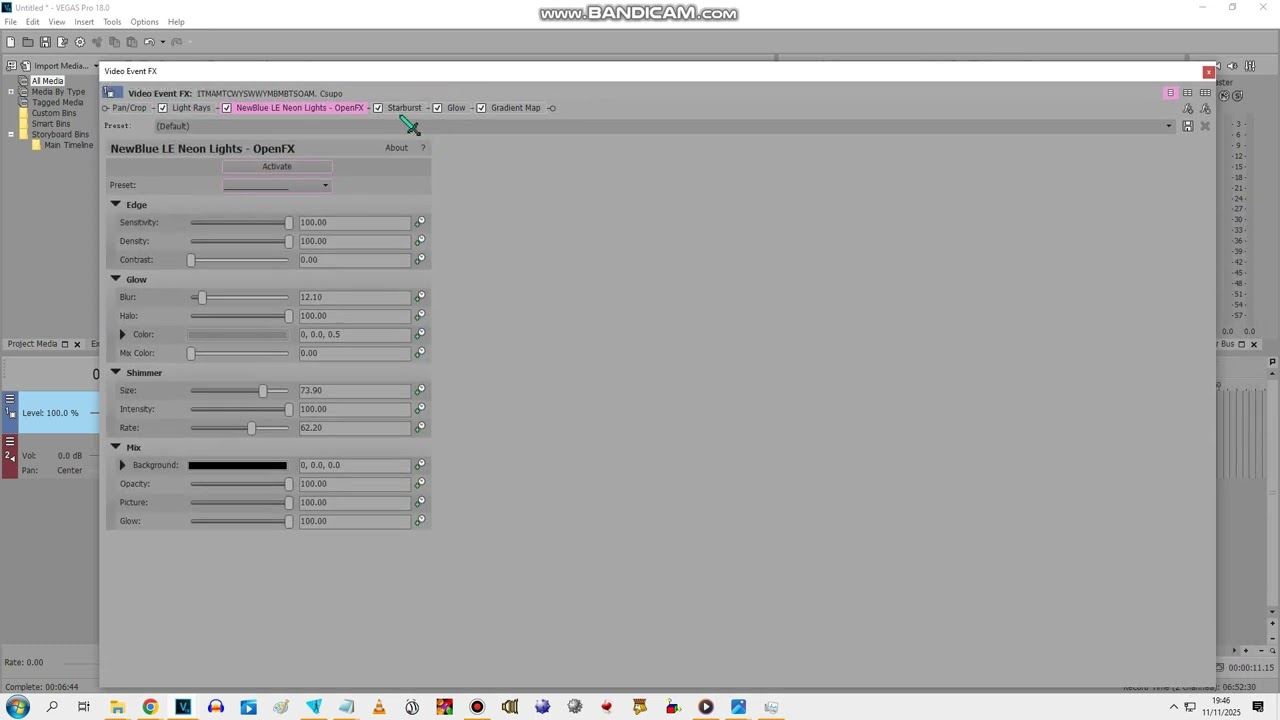Expand the Glow Color parameter
This screenshot has height=720, width=1280.
(123, 334)
